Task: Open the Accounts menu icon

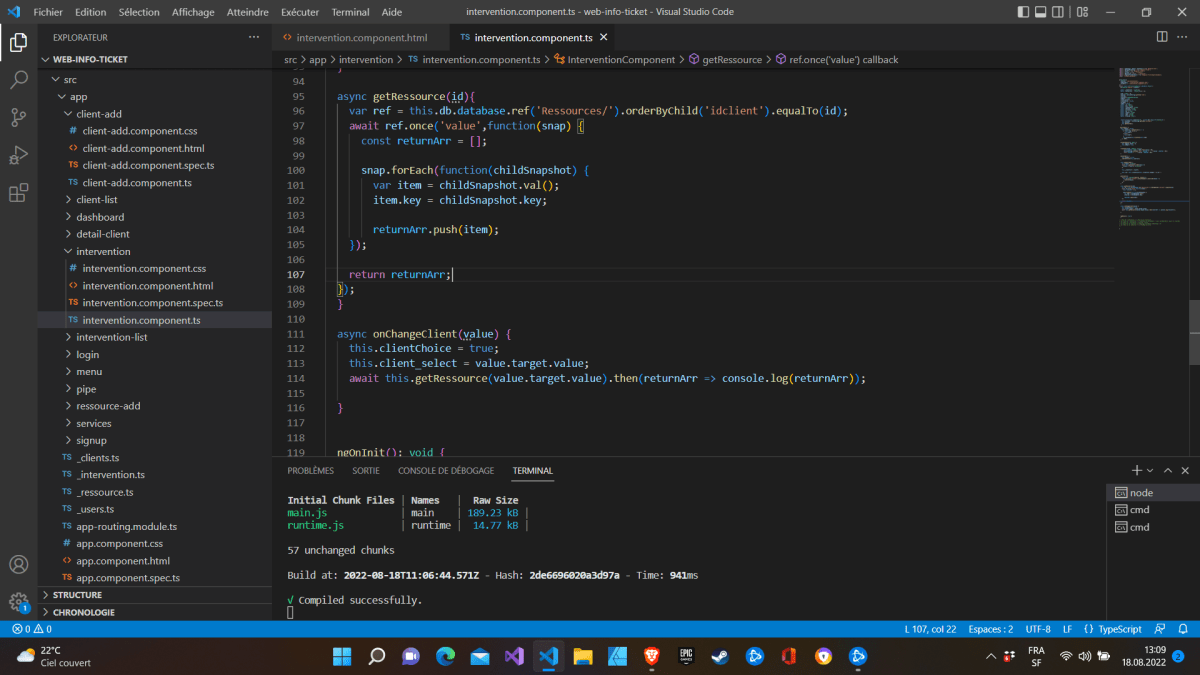Action: tap(18, 565)
